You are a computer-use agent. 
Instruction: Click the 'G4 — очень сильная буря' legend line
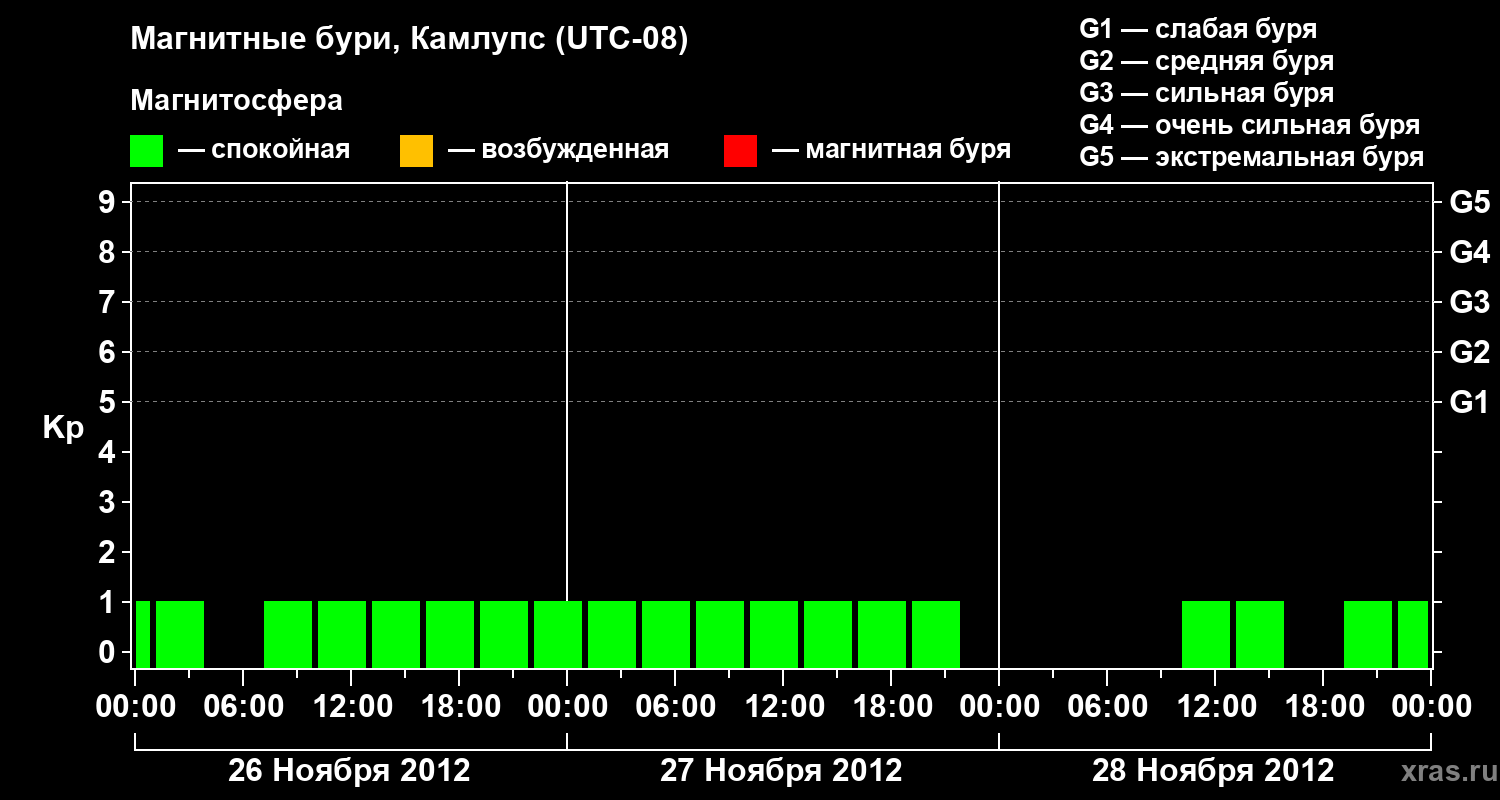pyautogui.click(x=1250, y=125)
